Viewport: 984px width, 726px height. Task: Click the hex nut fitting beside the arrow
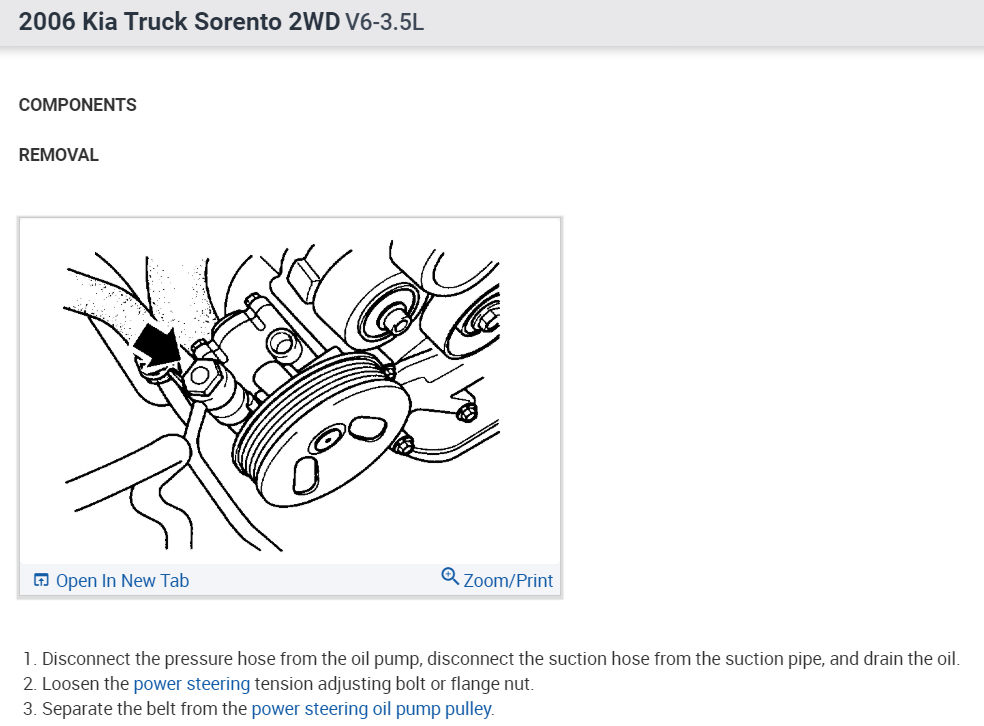pyautogui.click(x=201, y=375)
